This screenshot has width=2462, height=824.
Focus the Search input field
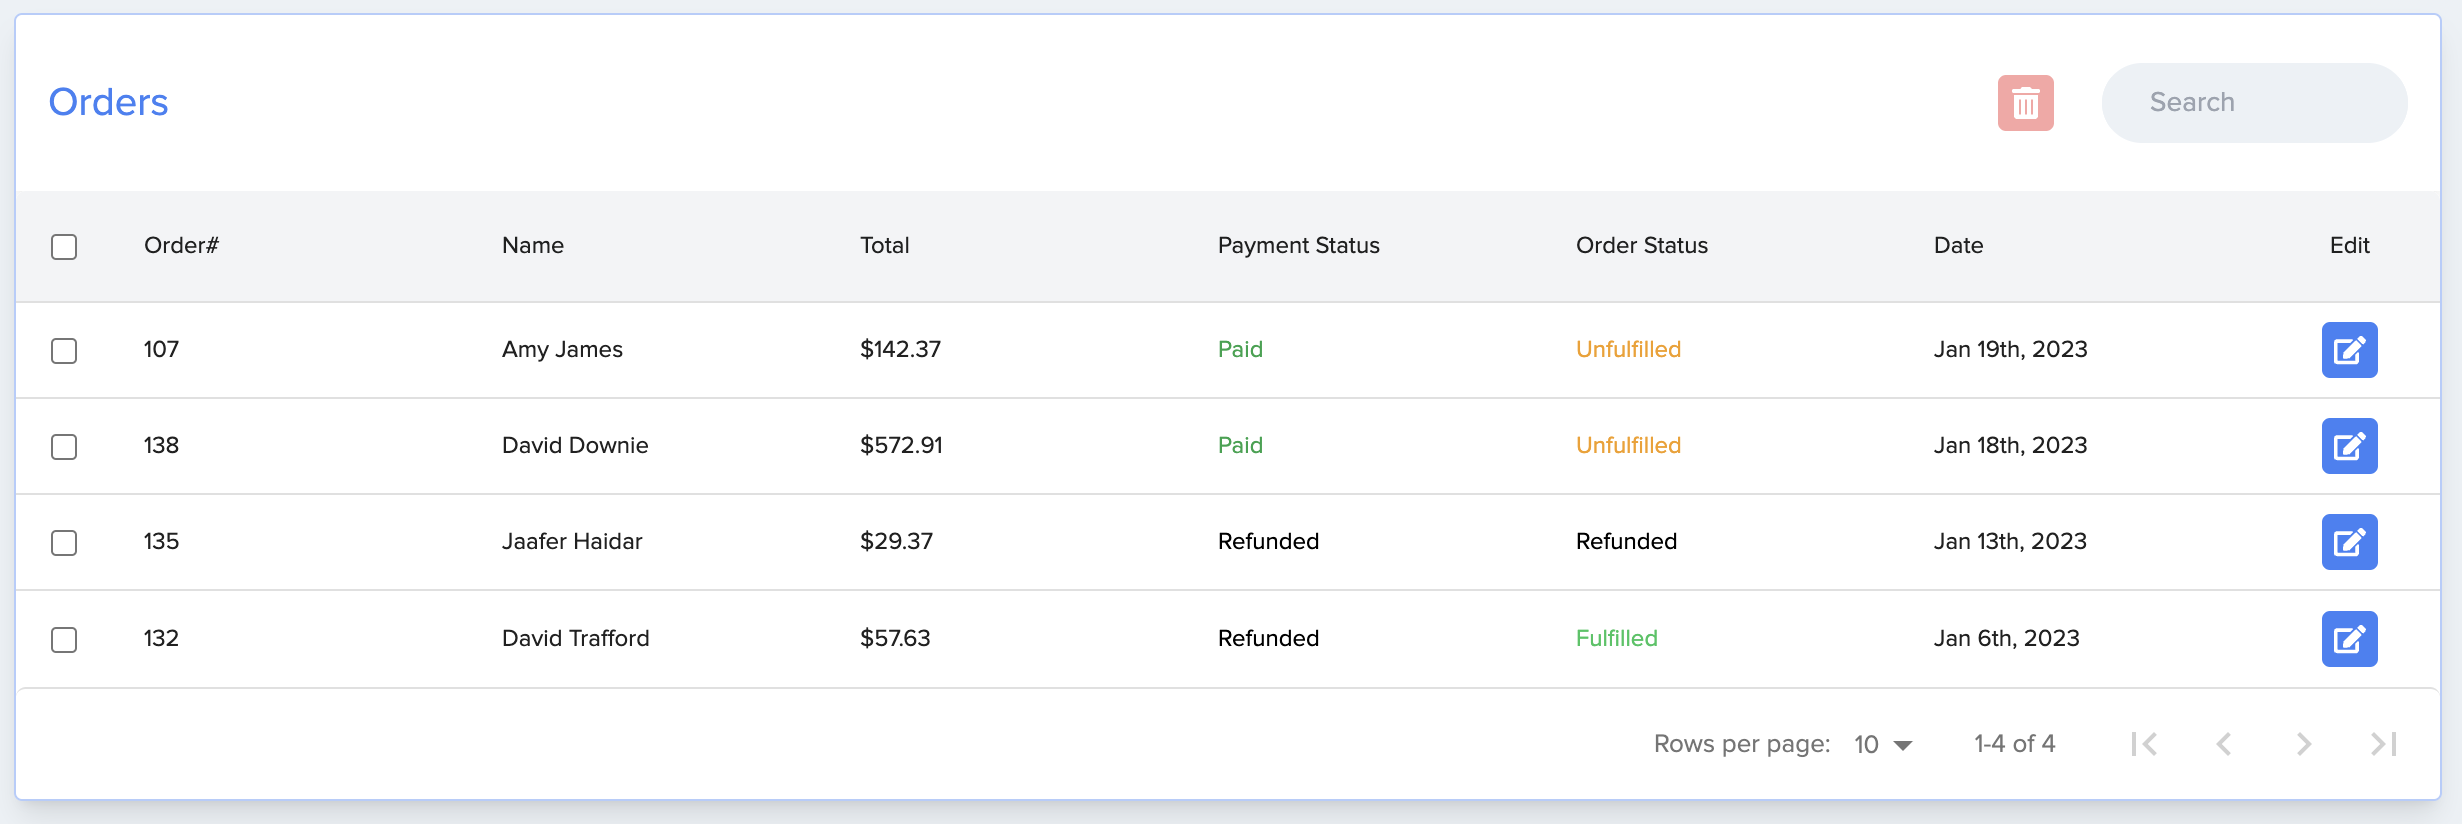2254,103
